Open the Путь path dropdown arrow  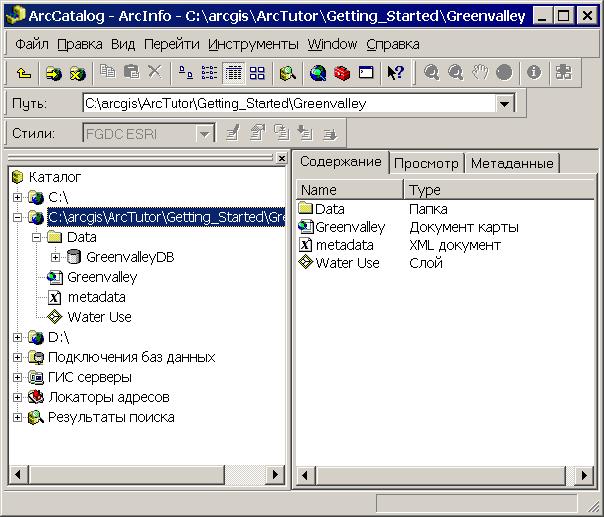tap(505, 104)
